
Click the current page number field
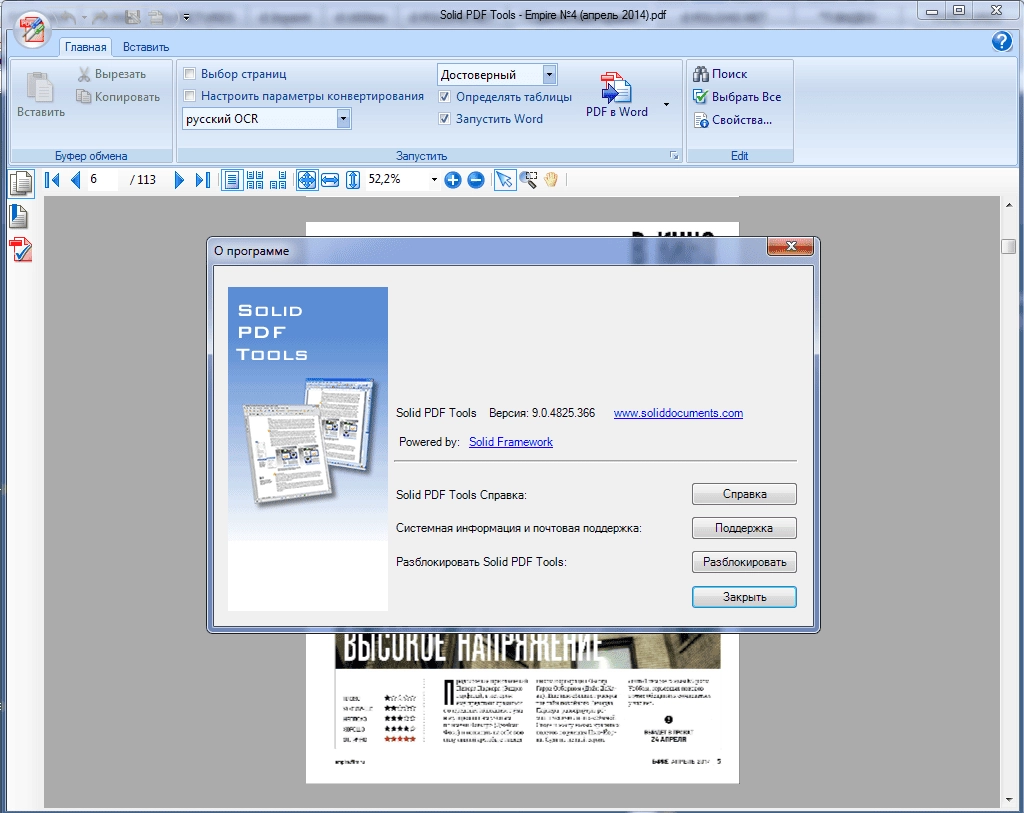(x=103, y=180)
